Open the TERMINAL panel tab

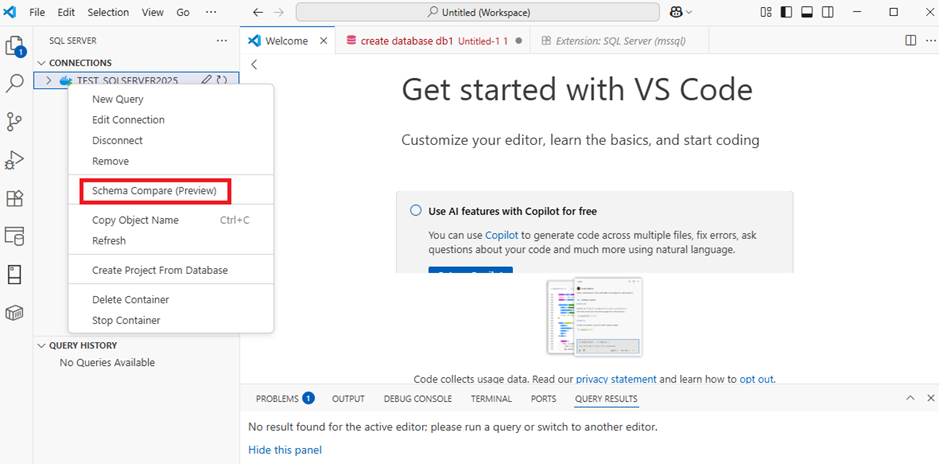[x=491, y=398]
